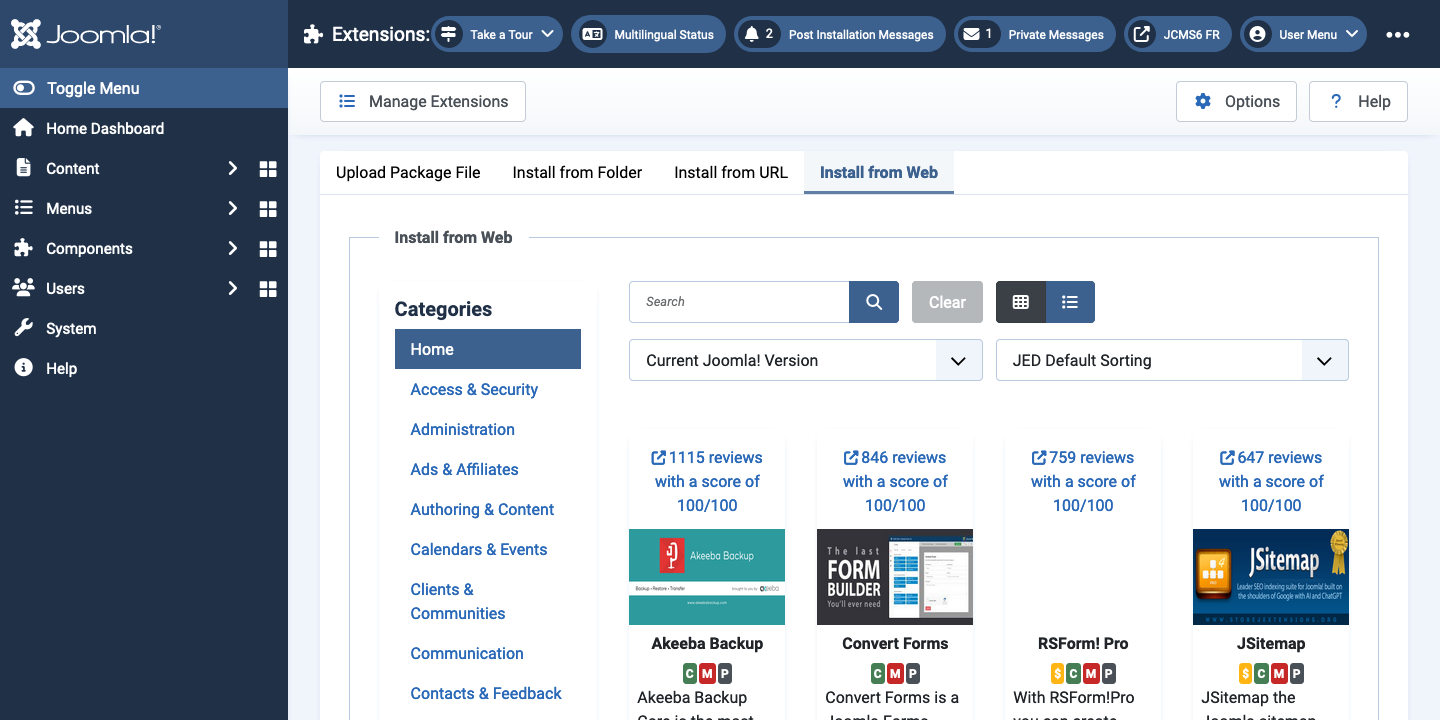This screenshot has height=720, width=1440.
Task: Click the Akeeba Backup thumbnail image
Action: tap(707, 577)
